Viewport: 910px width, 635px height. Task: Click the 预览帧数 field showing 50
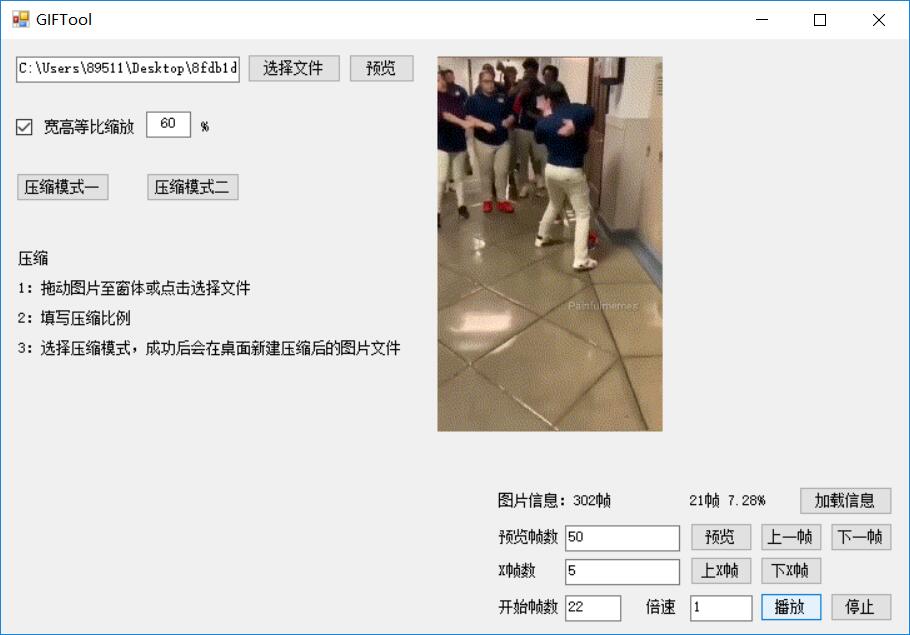[622, 537]
